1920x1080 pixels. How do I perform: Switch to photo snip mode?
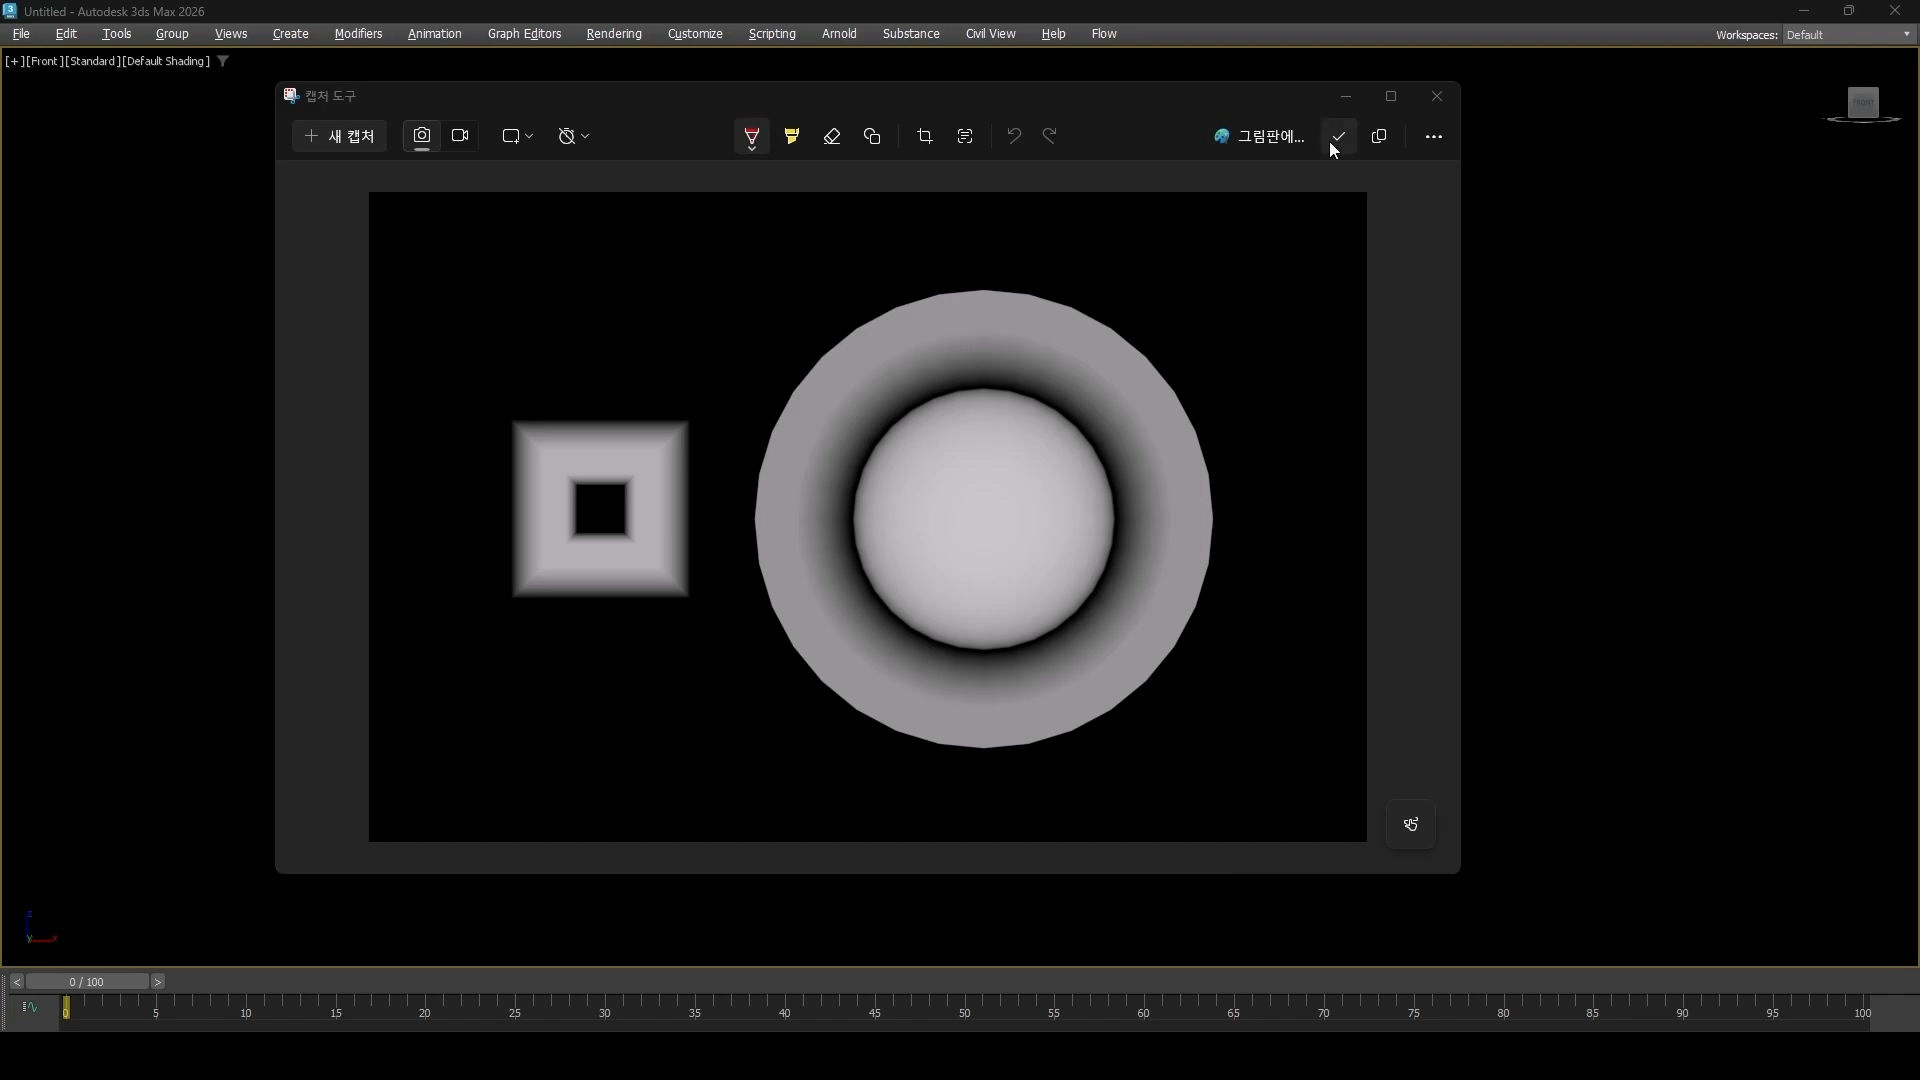[x=422, y=136]
